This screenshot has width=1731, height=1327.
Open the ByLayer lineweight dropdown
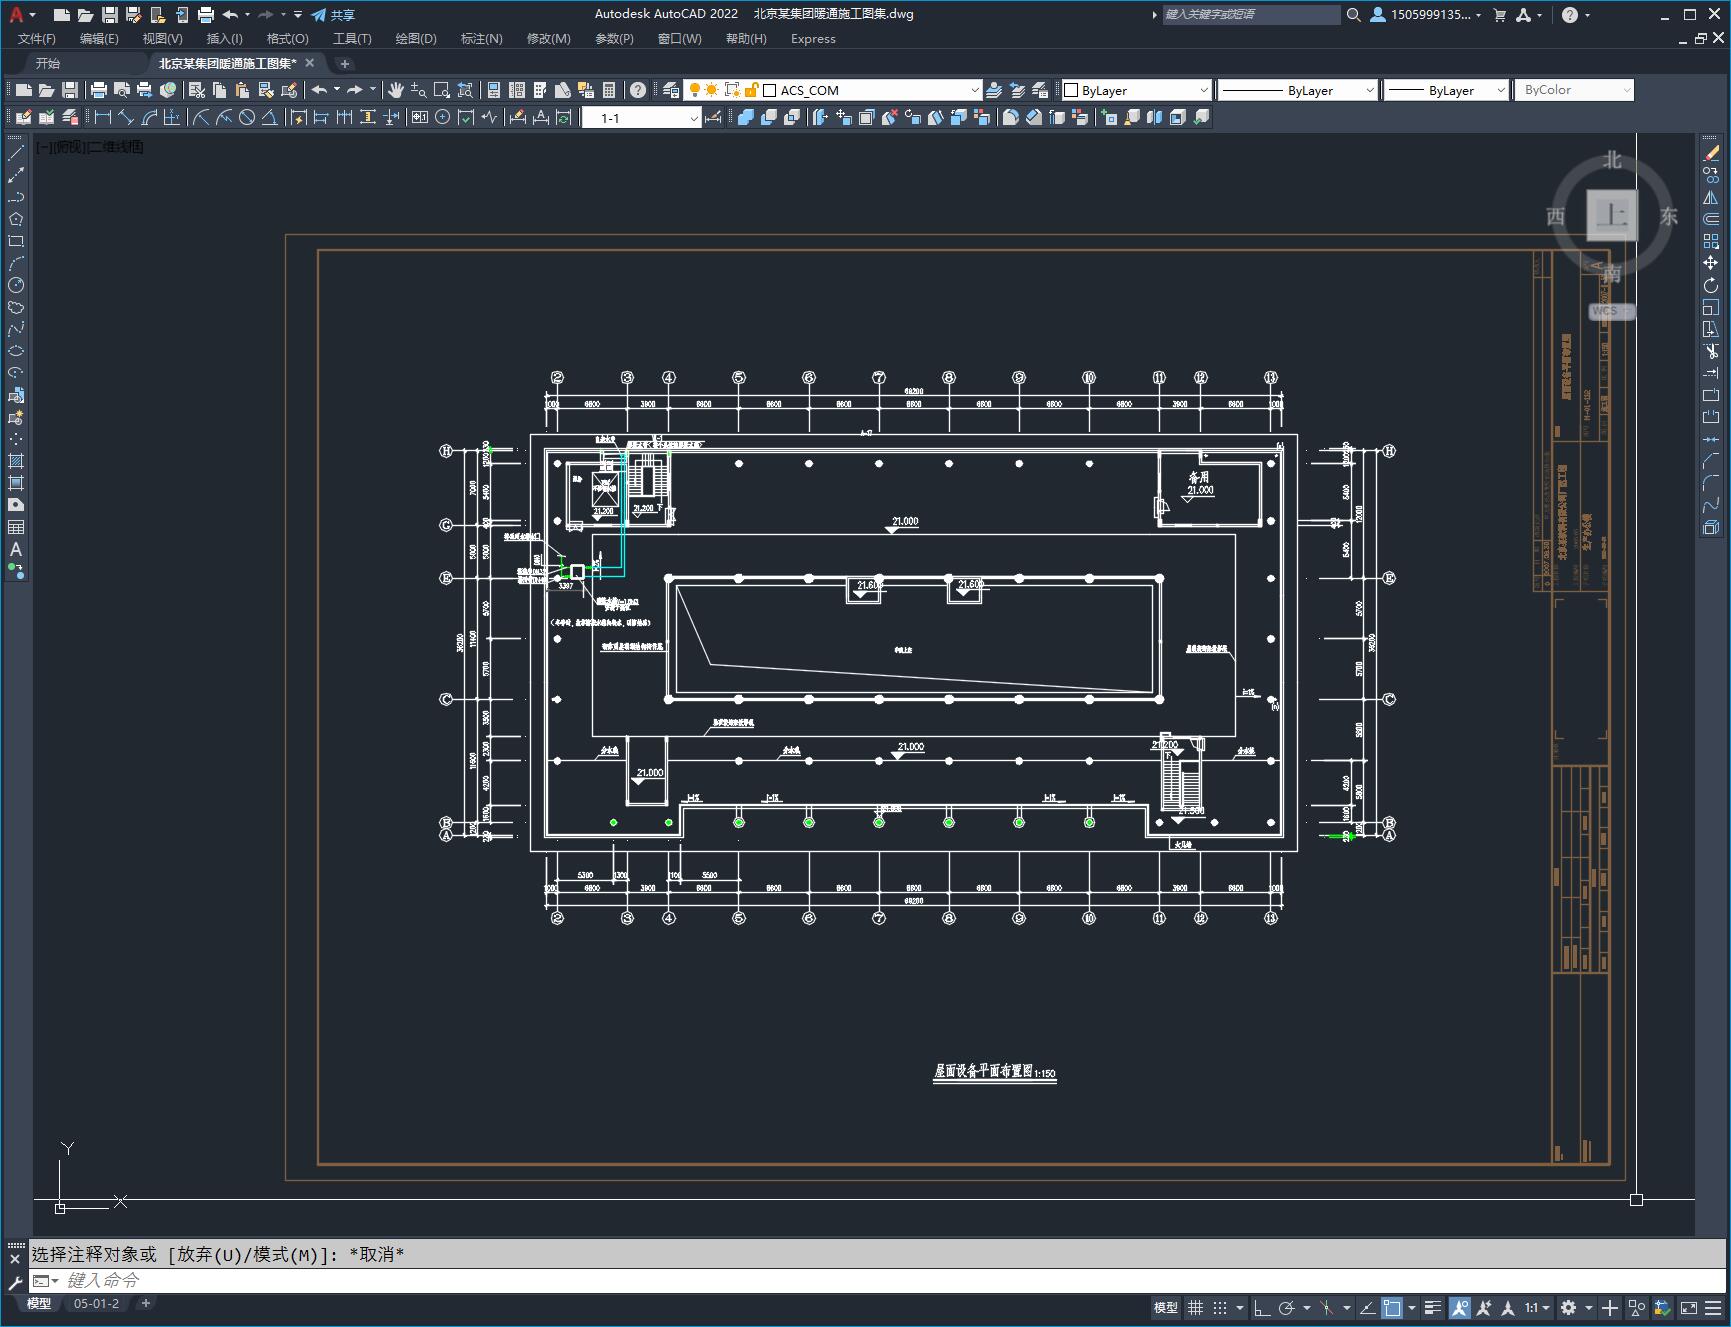(x=1500, y=90)
